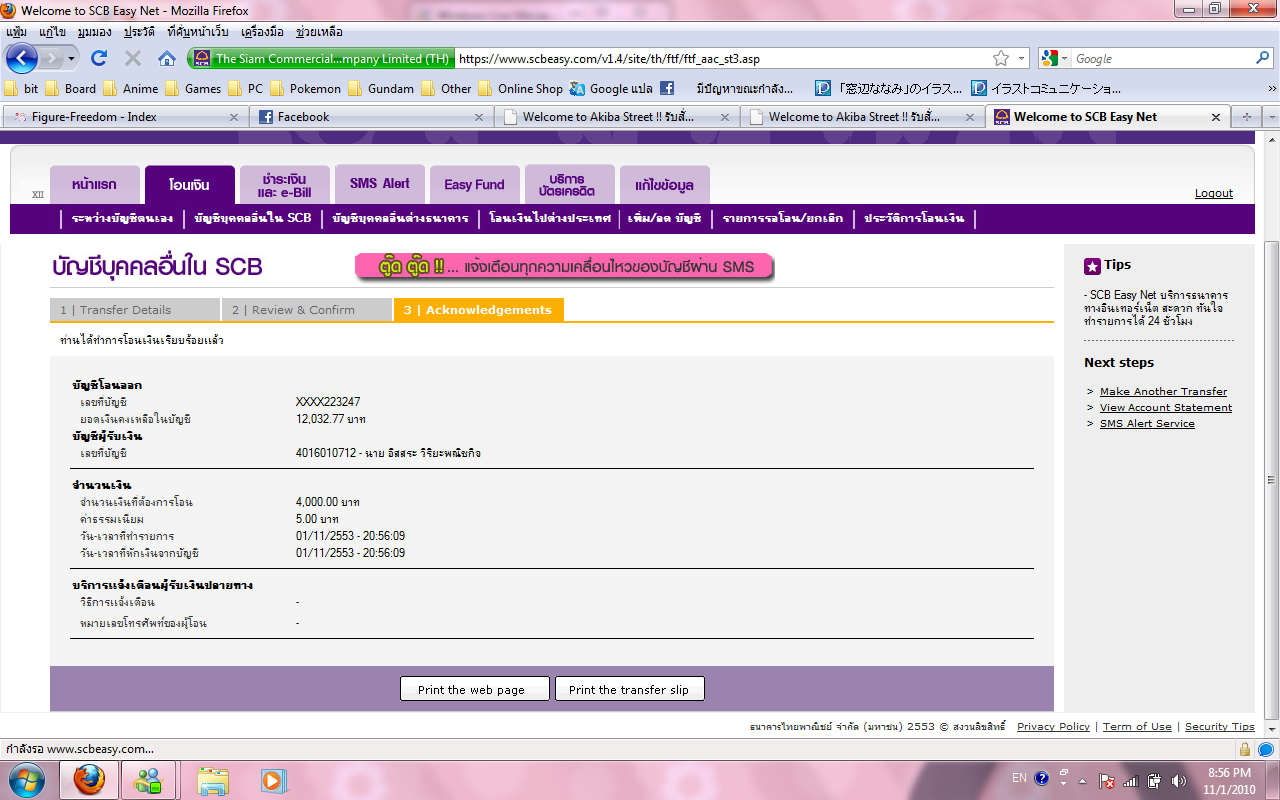Viewport: 1280px width, 800px height.
Task: Click the address bar URL field
Action: [x=723, y=59]
